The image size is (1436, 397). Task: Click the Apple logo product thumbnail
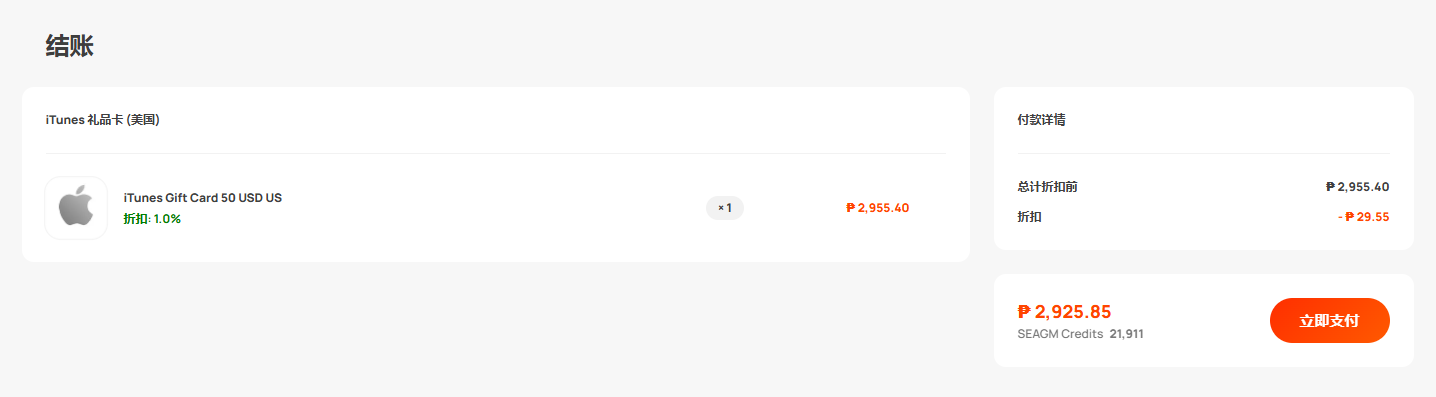[x=76, y=208]
